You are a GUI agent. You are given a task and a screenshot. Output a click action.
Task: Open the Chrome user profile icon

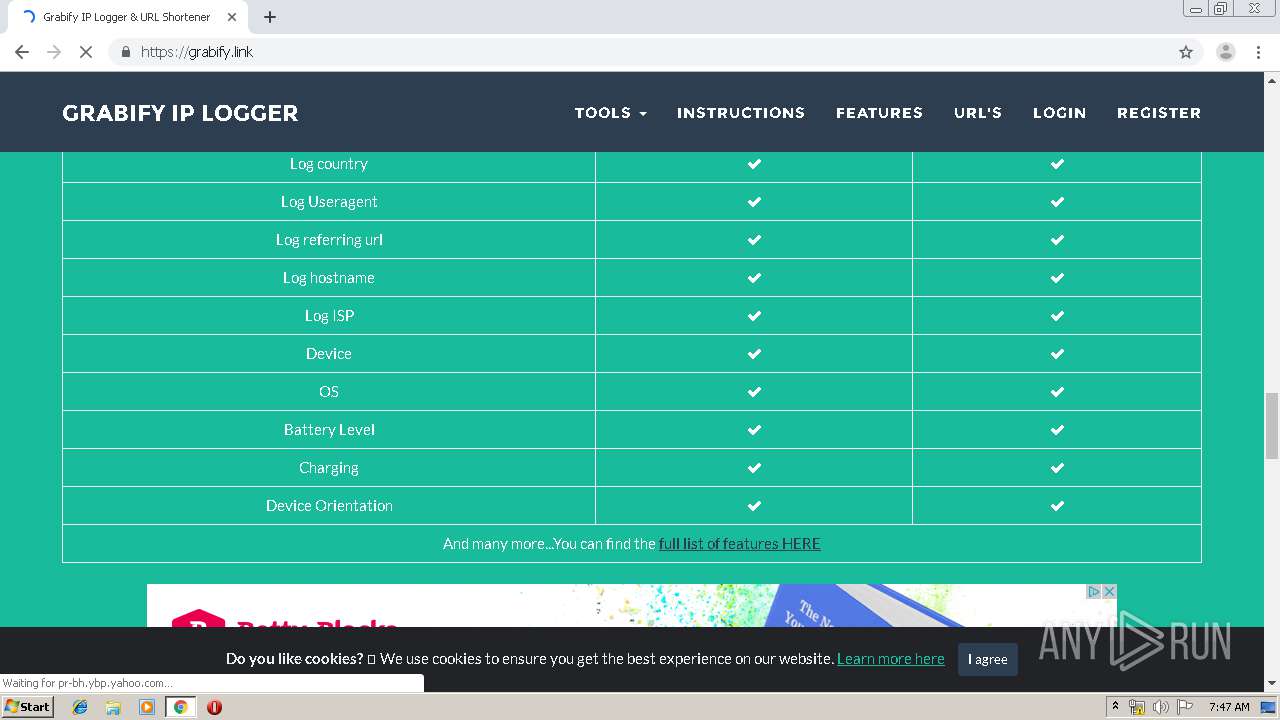tap(1226, 52)
